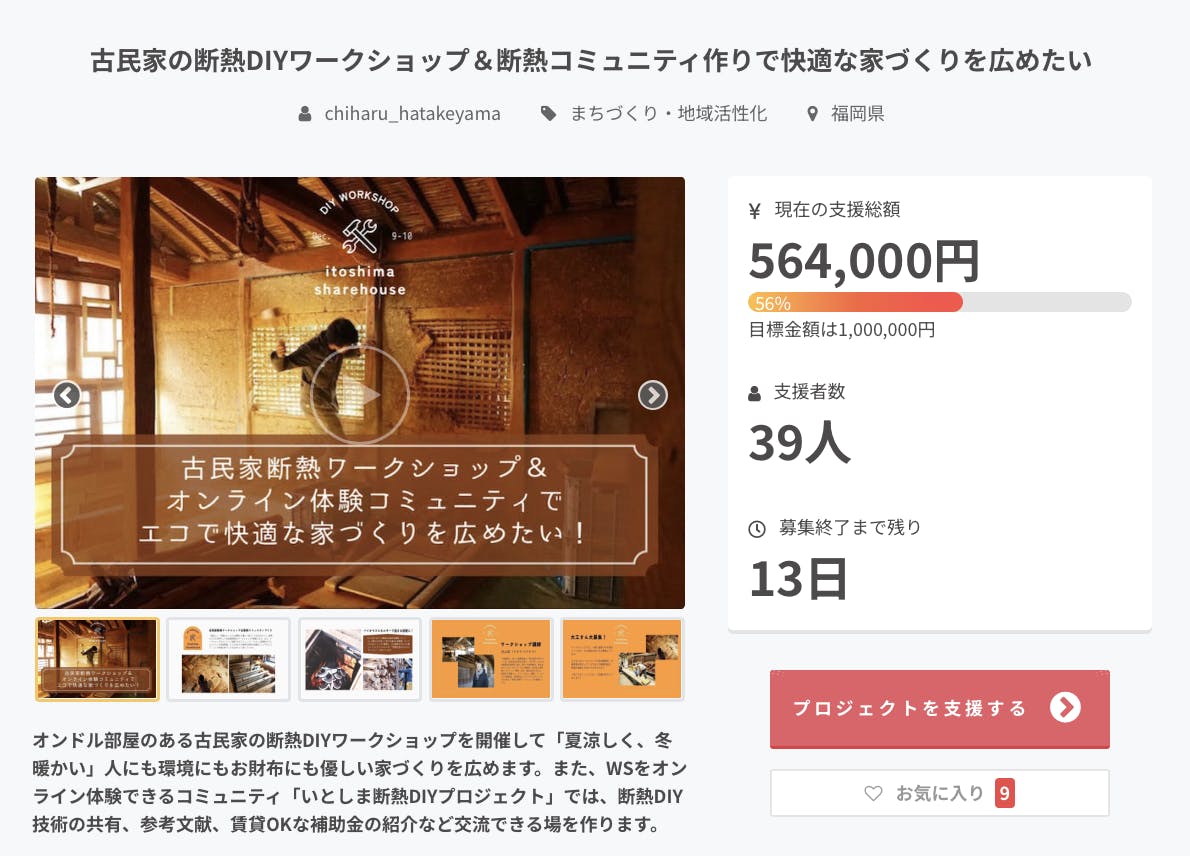The width and height of the screenshot is (1190, 856).
Task: Show the previous carousel image
Action: (67, 395)
